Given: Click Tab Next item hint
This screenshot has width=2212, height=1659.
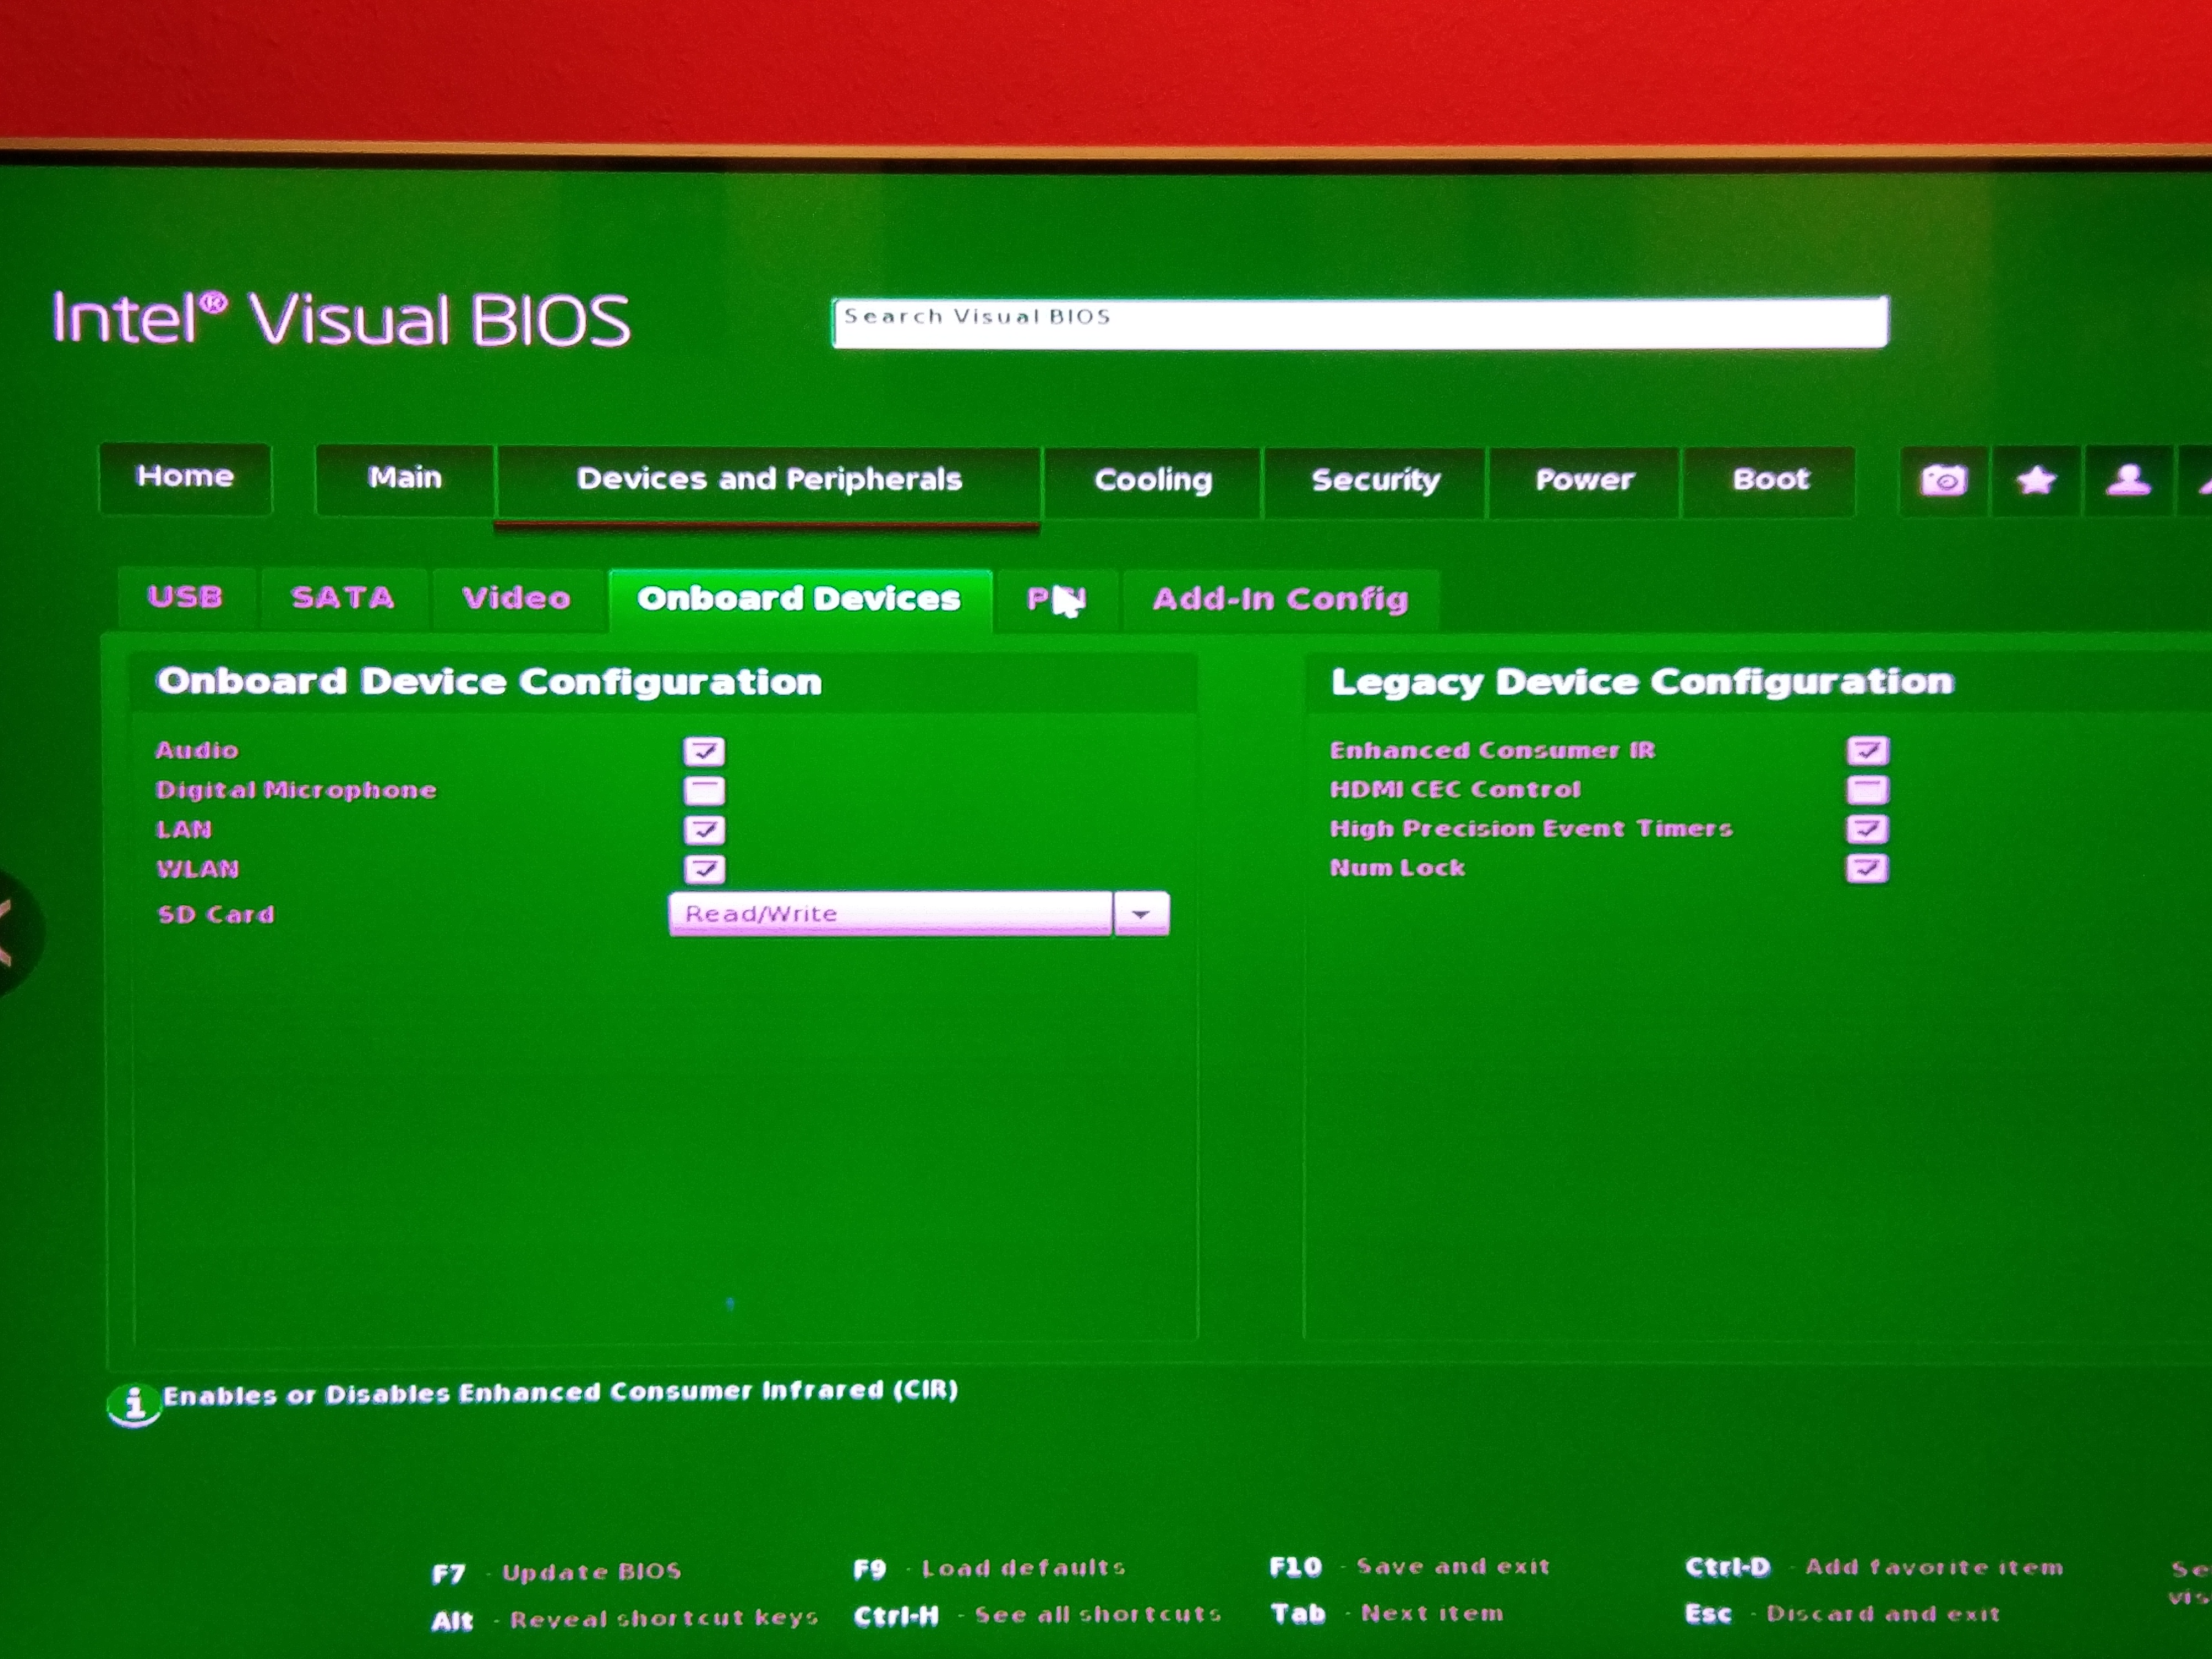Looking at the screenshot, I should coord(1387,1614).
